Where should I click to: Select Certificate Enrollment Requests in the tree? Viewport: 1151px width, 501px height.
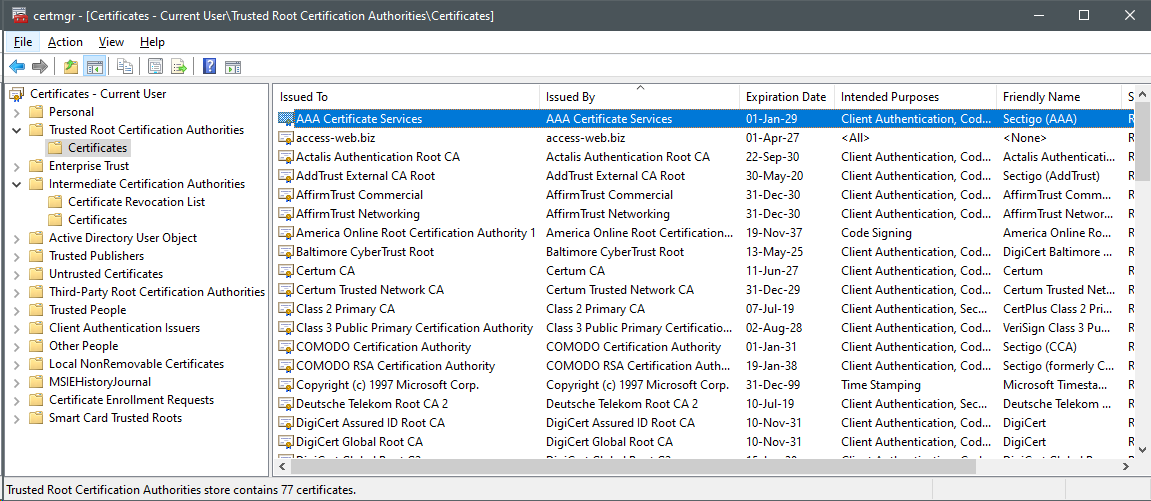[x=131, y=400]
